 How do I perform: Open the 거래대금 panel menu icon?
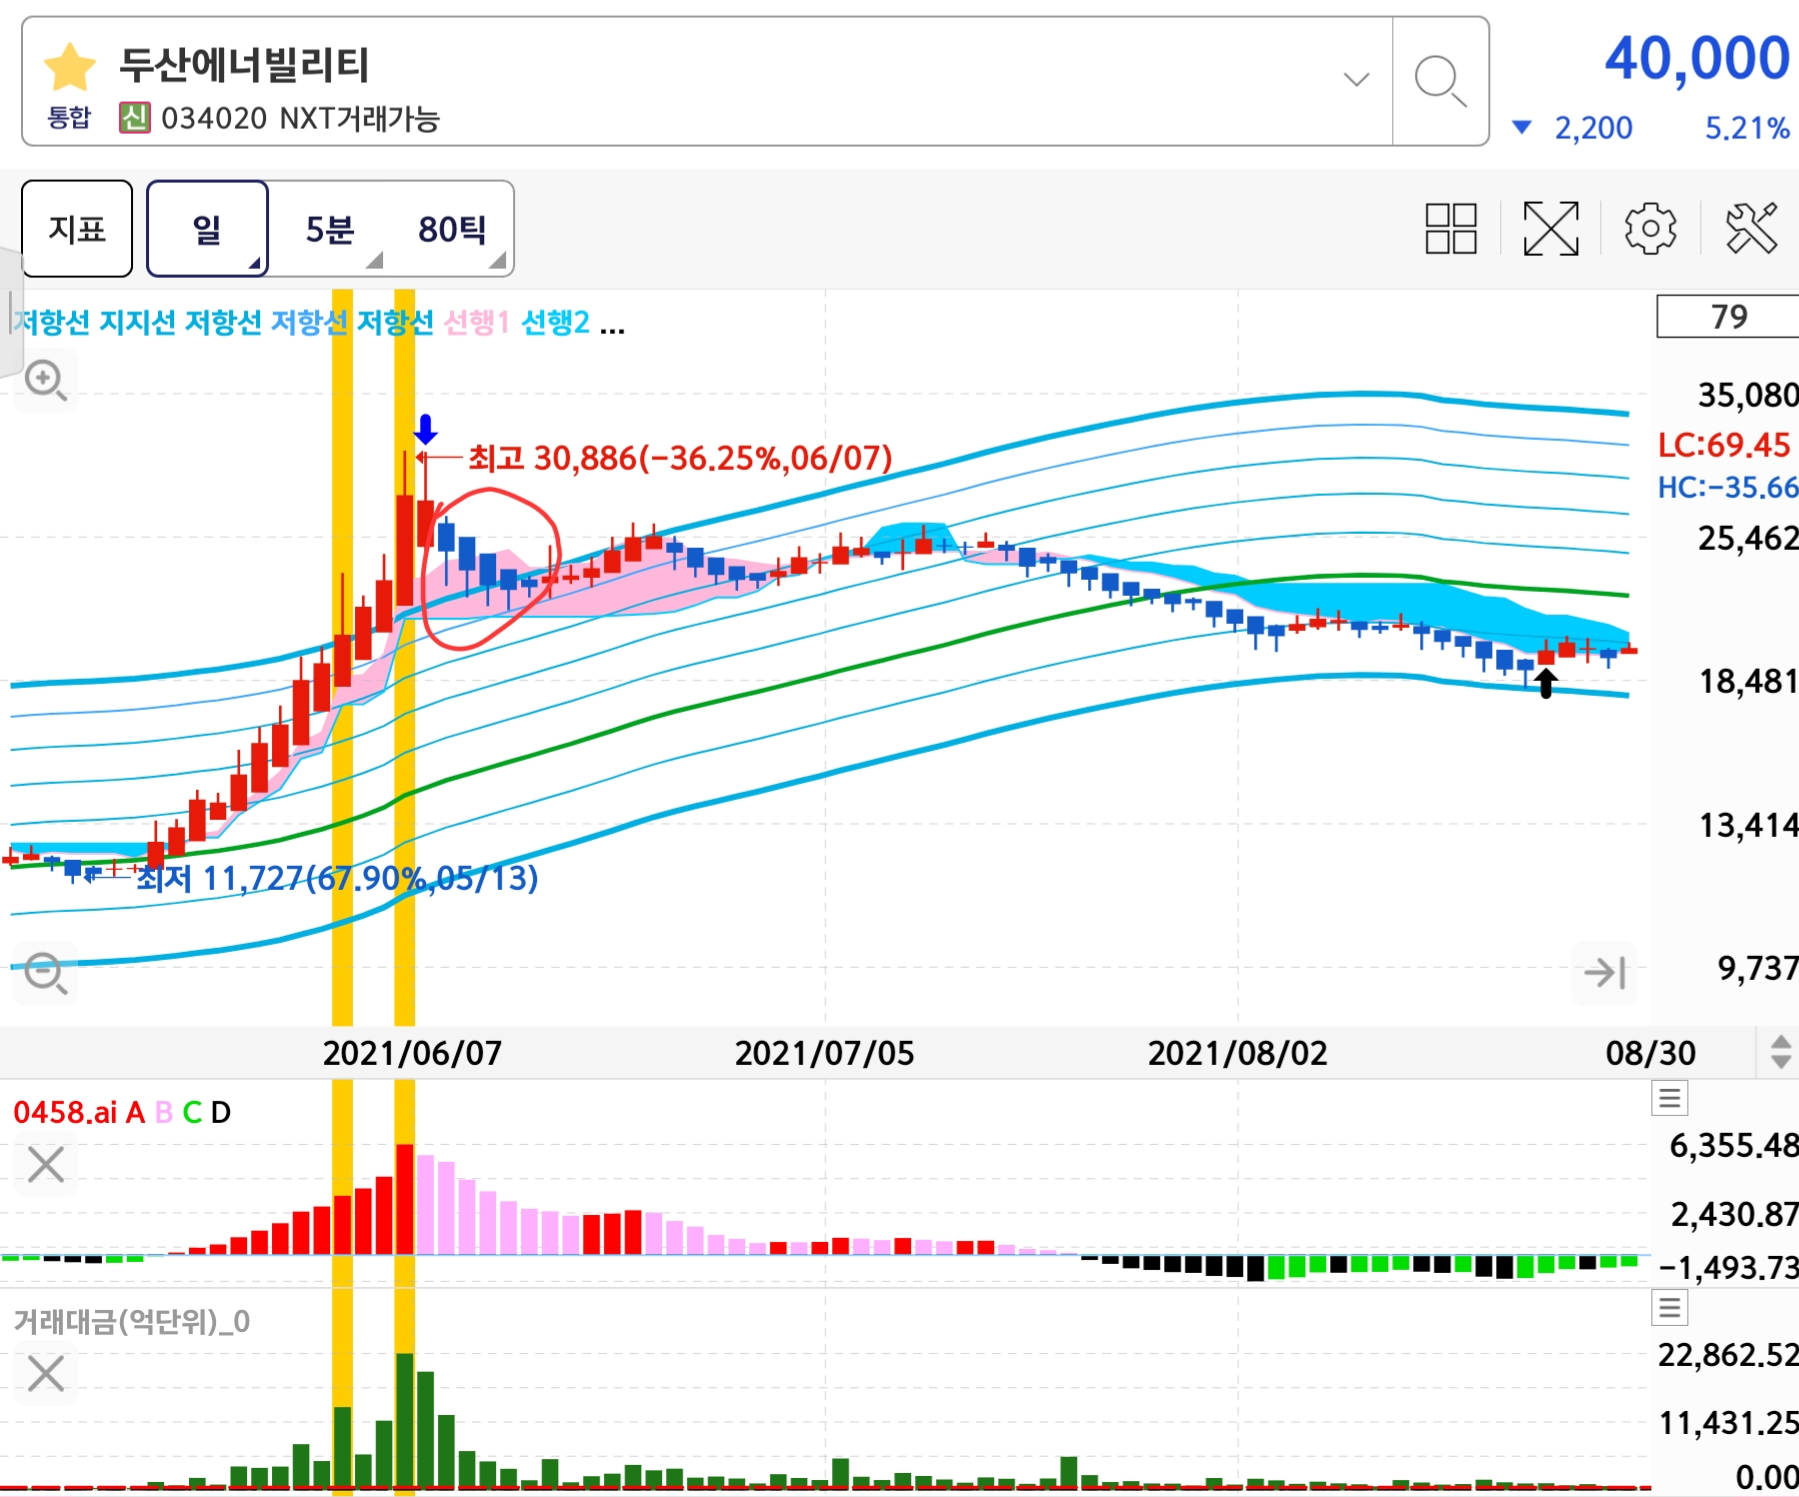click(x=1669, y=1308)
